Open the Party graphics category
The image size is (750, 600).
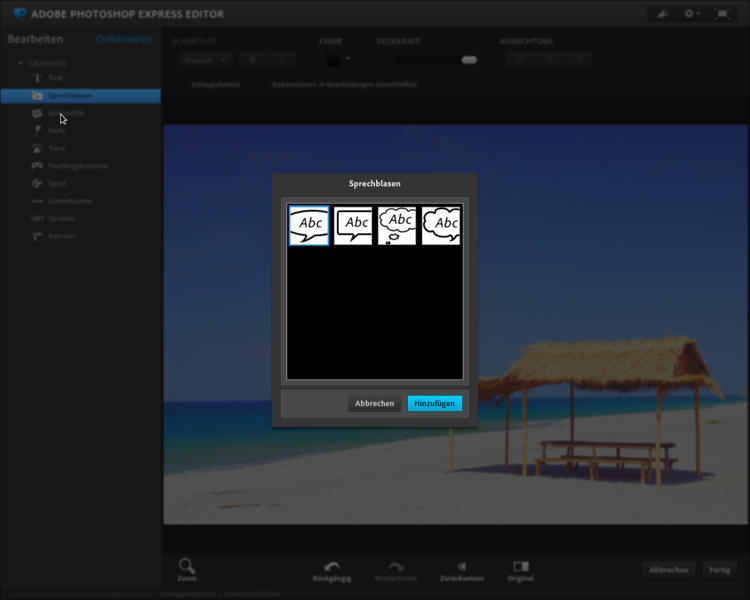(49, 131)
